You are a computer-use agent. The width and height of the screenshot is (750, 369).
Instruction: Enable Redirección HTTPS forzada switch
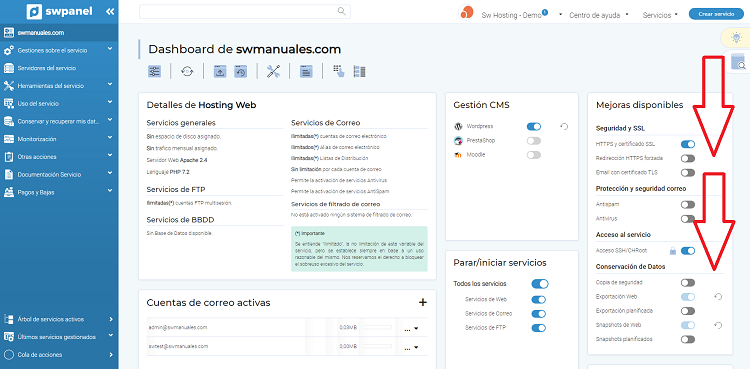[x=688, y=158]
